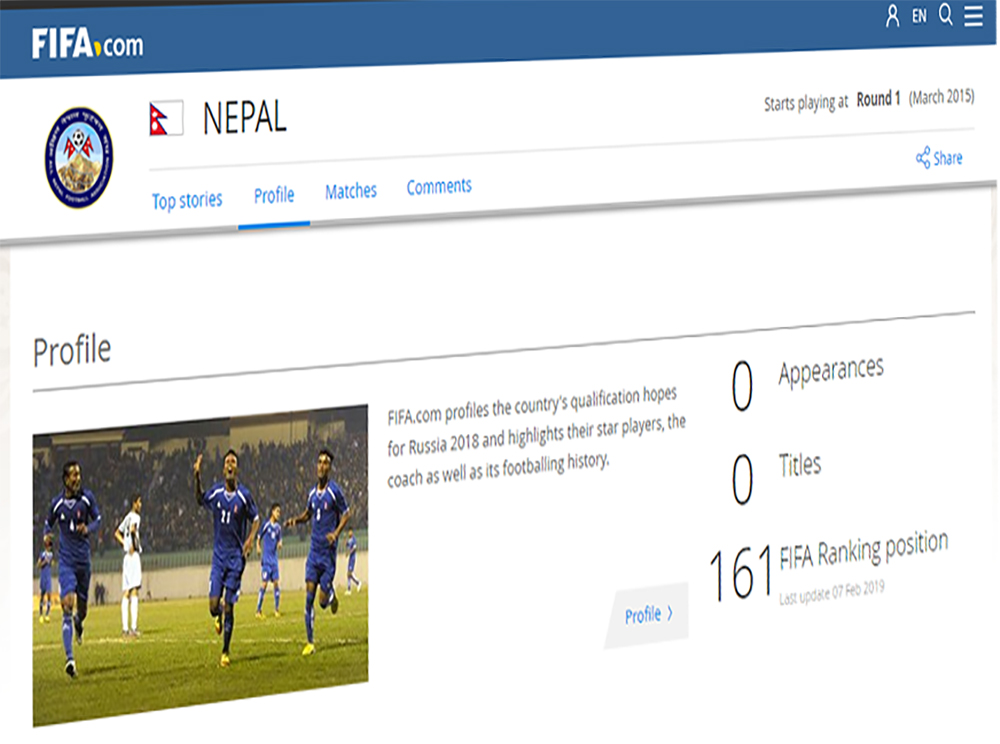Click the FIFA.com profiles description paragraph

pyautogui.click(x=536, y=437)
